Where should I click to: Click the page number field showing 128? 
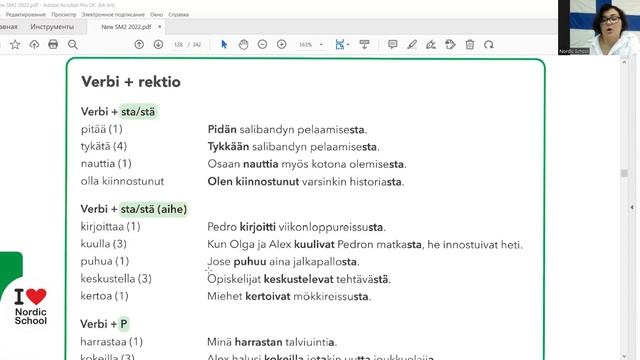click(178, 44)
